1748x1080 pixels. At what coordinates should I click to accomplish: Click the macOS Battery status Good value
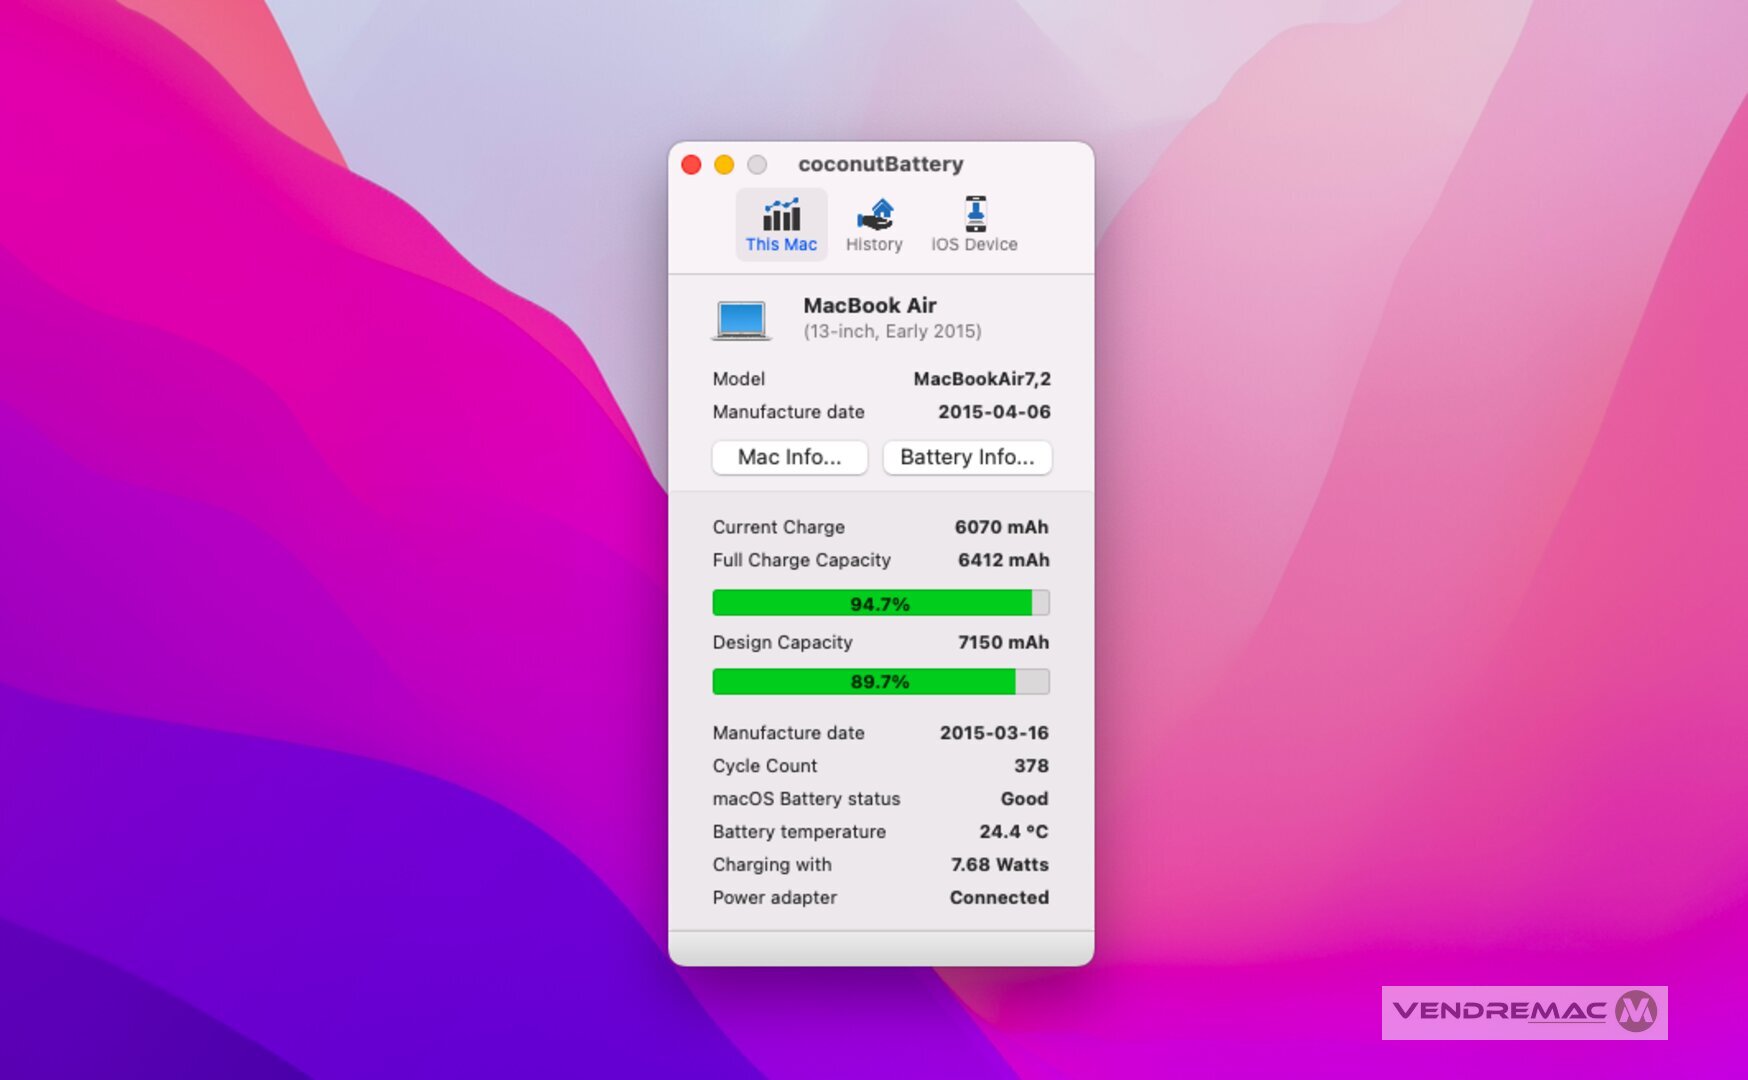[x=1024, y=799]
